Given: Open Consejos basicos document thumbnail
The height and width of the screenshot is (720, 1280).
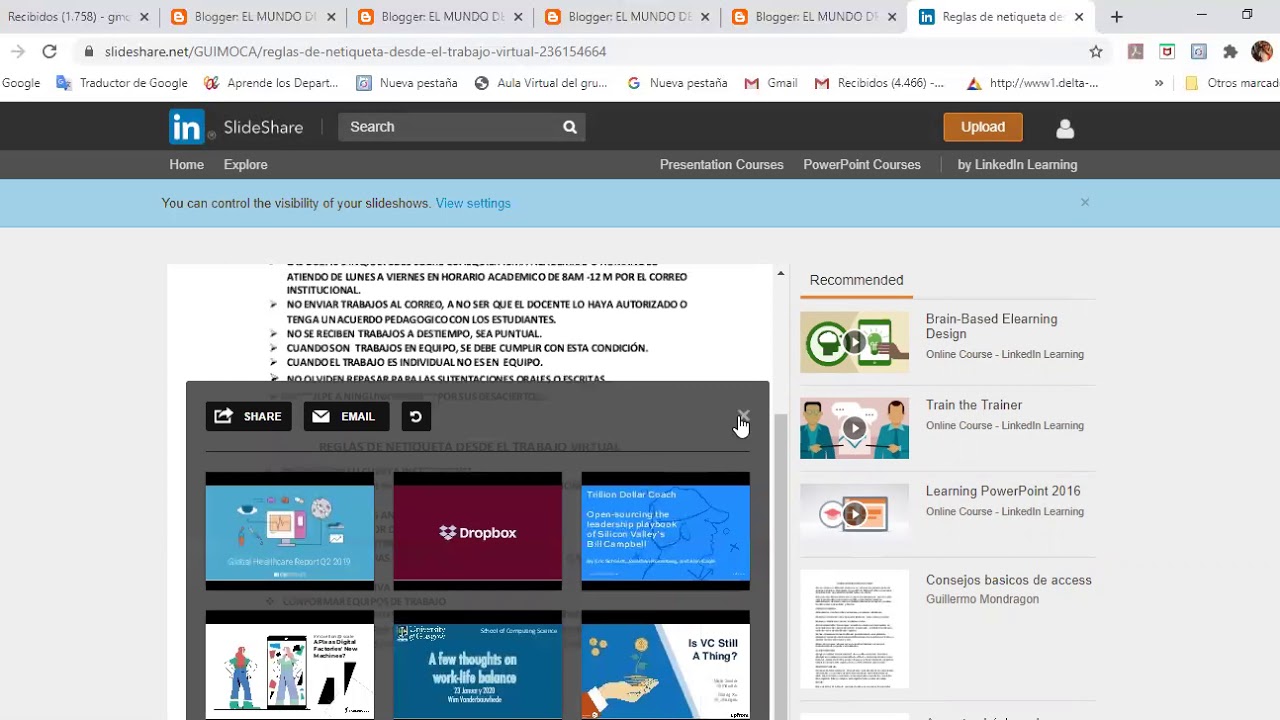Looking at the screenshot, I should 854,629.
